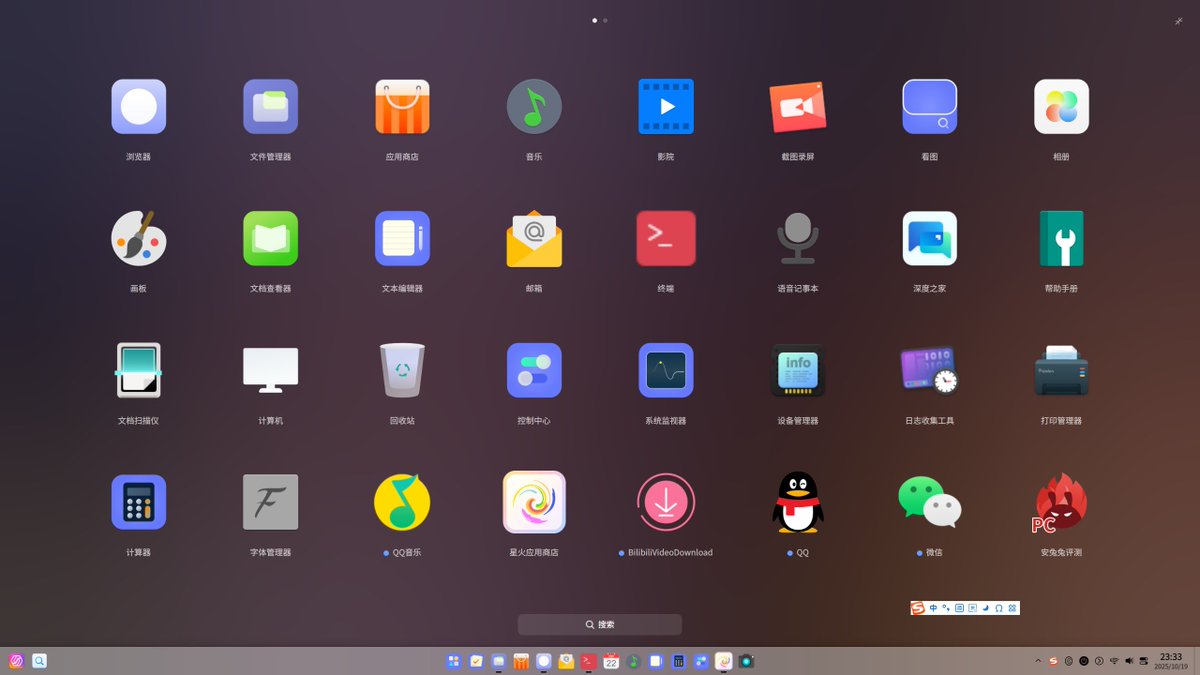Click the pink swirl icon on the taskbar
The height and width of the screenshot is (675, 1200).
click(16, 661)
